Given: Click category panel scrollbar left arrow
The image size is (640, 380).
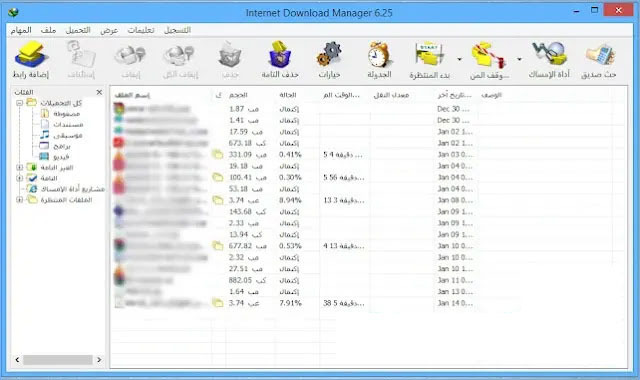Looking at the screenshot, I should coord(17,360).
